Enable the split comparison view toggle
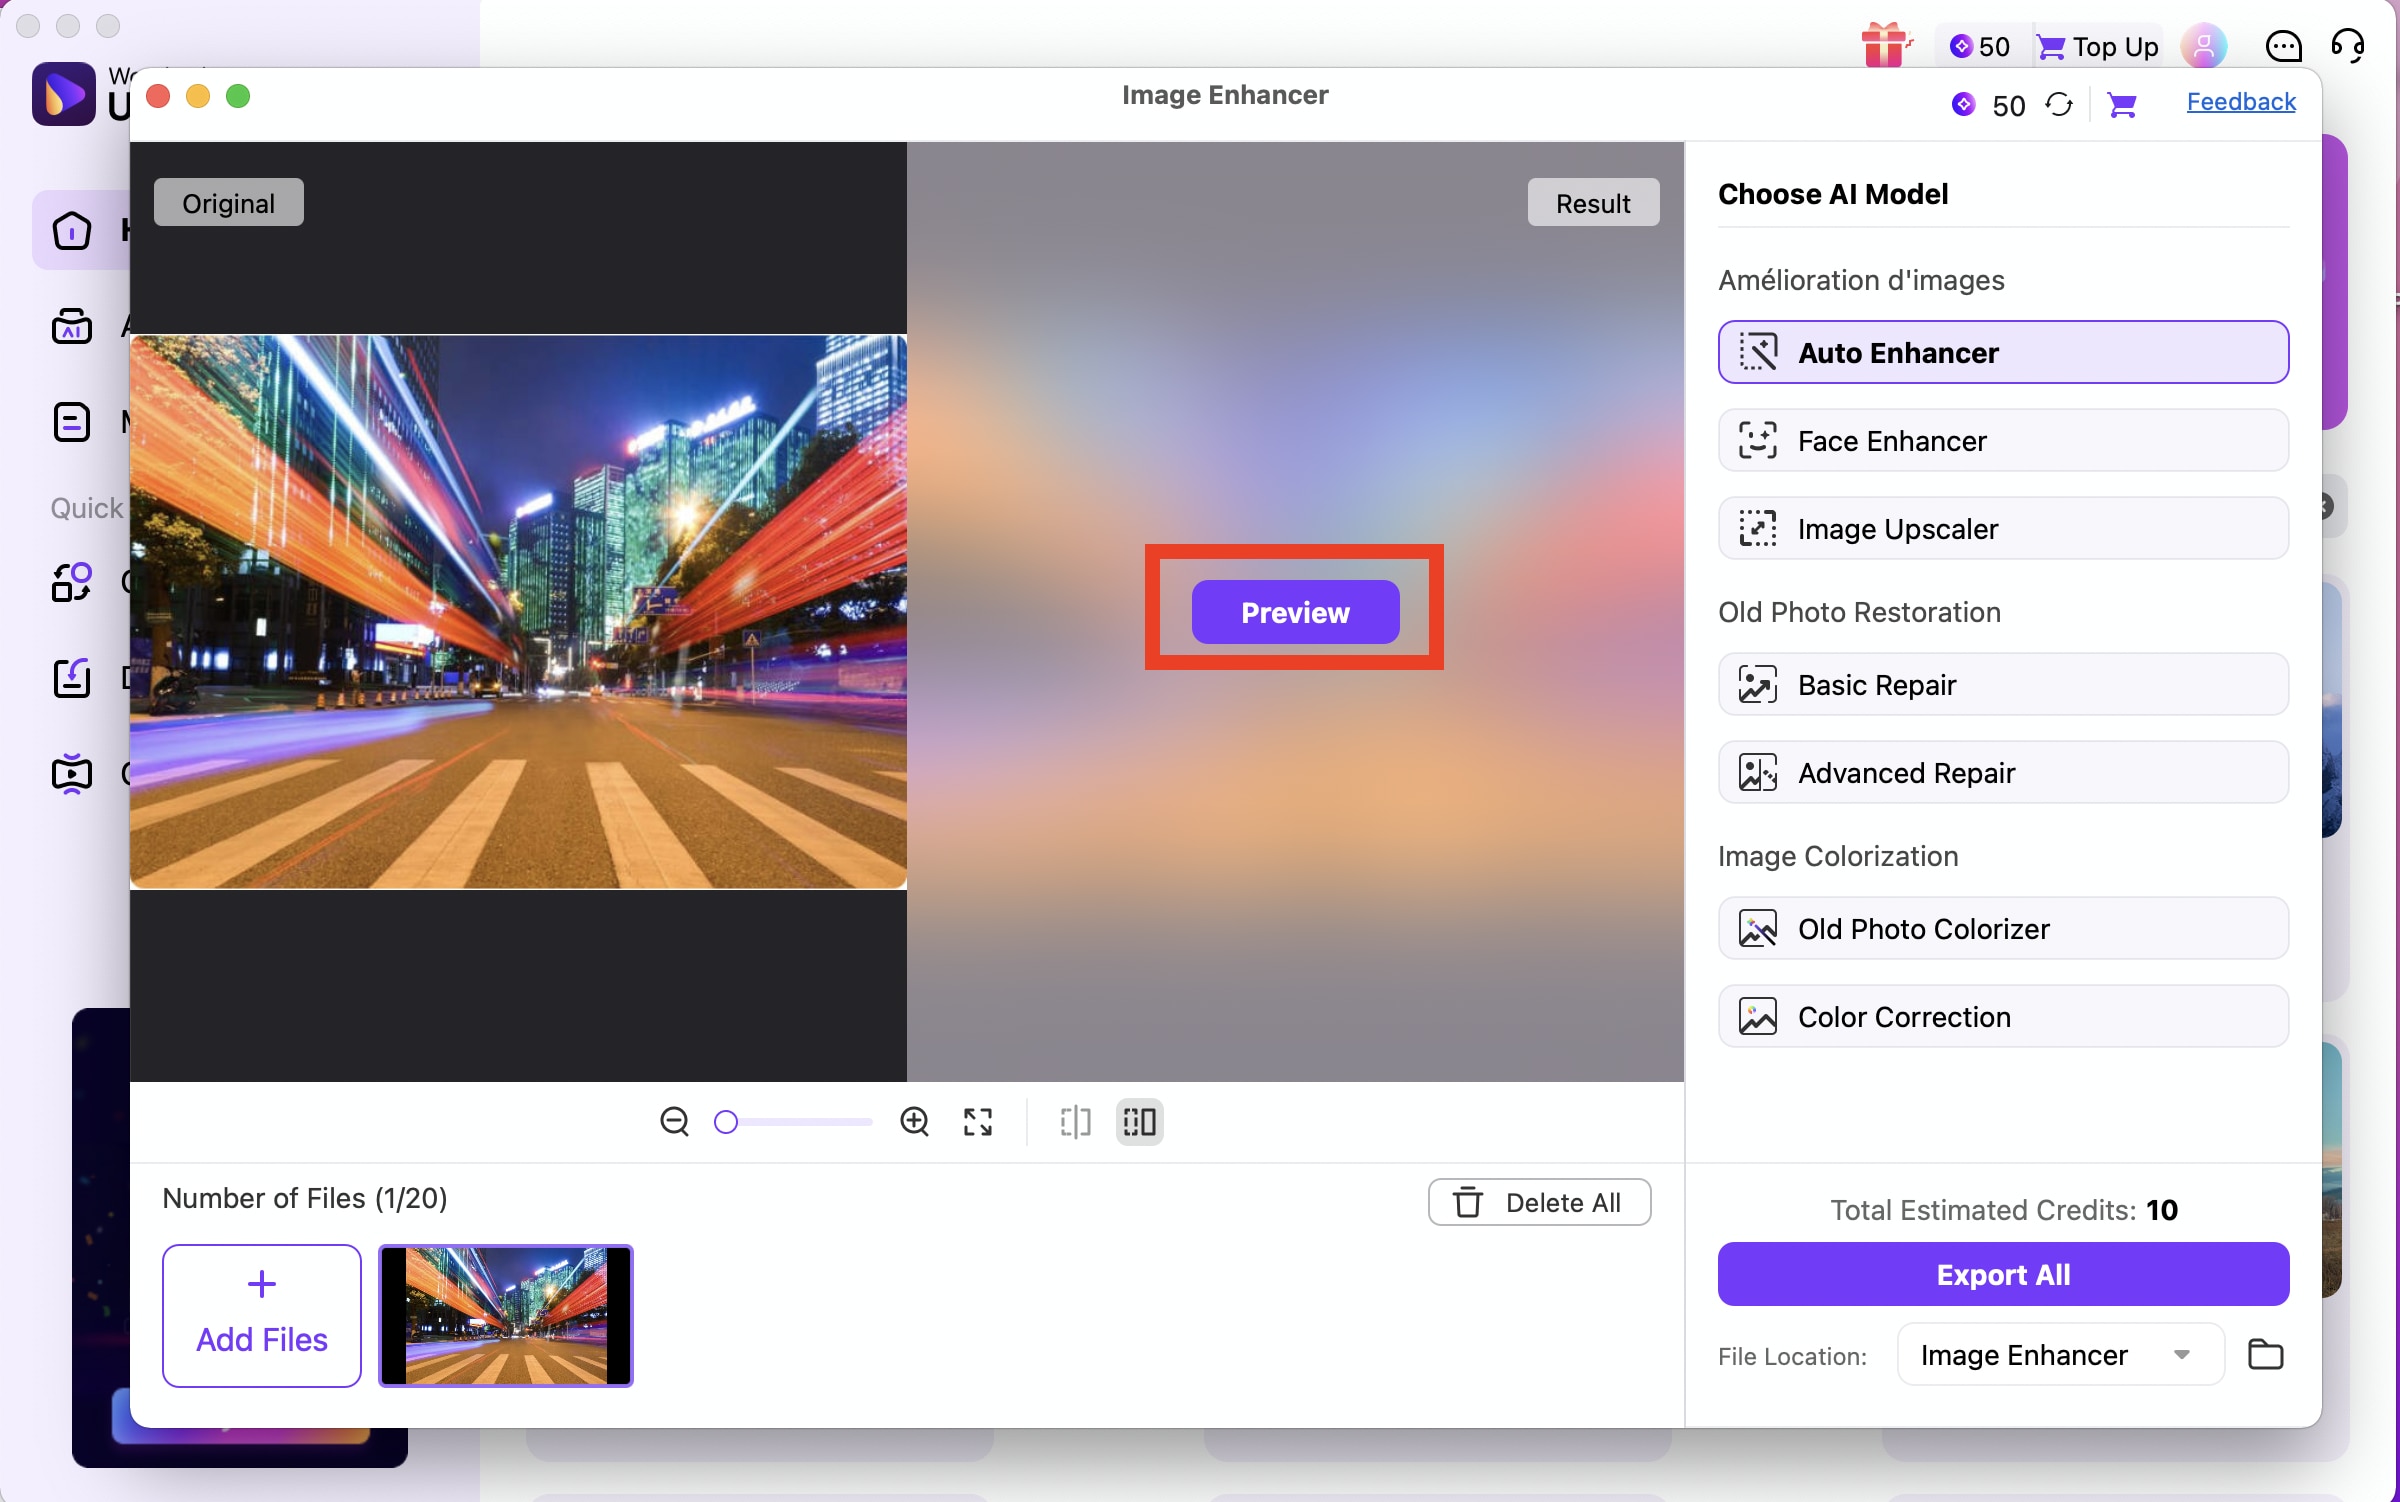The image size is (2400, 1502). 1074,1122
